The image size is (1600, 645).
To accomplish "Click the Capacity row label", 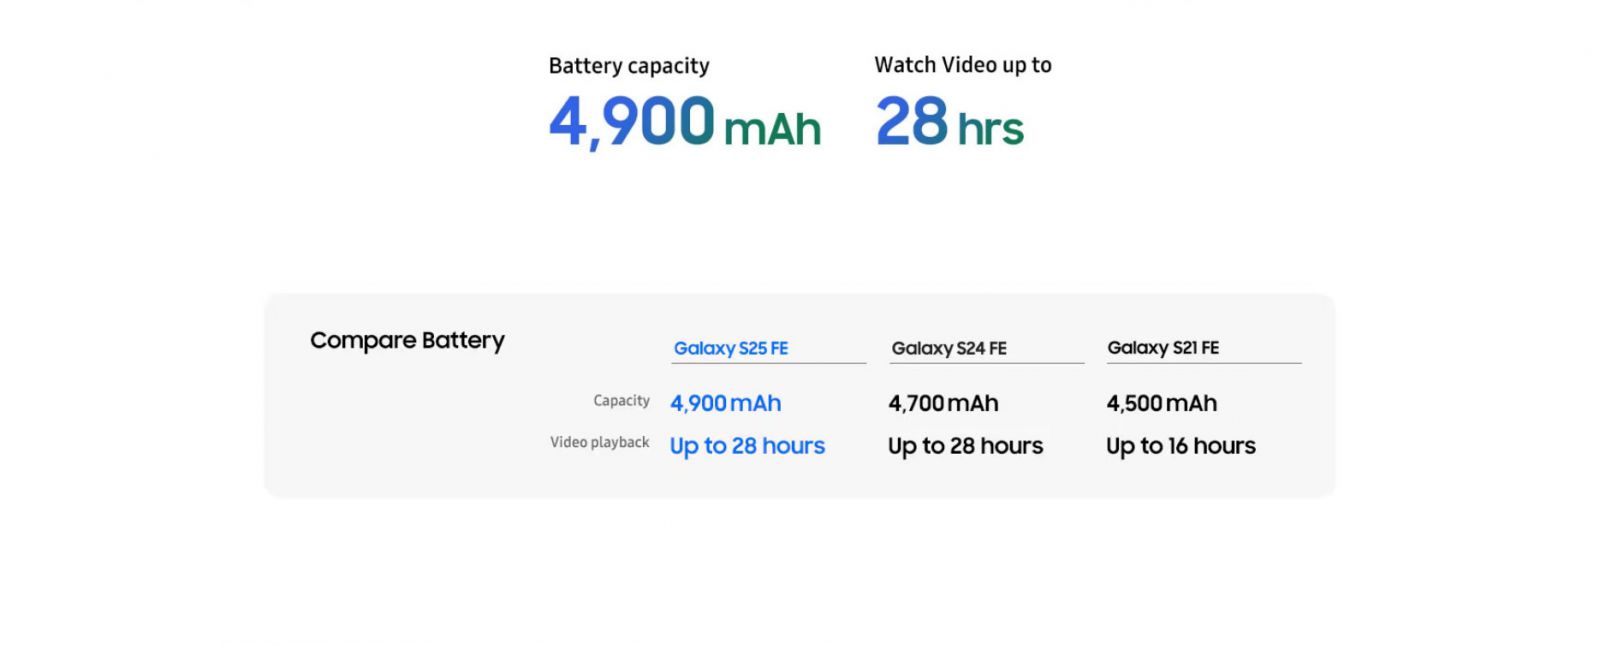I will (x=621, y=400).
